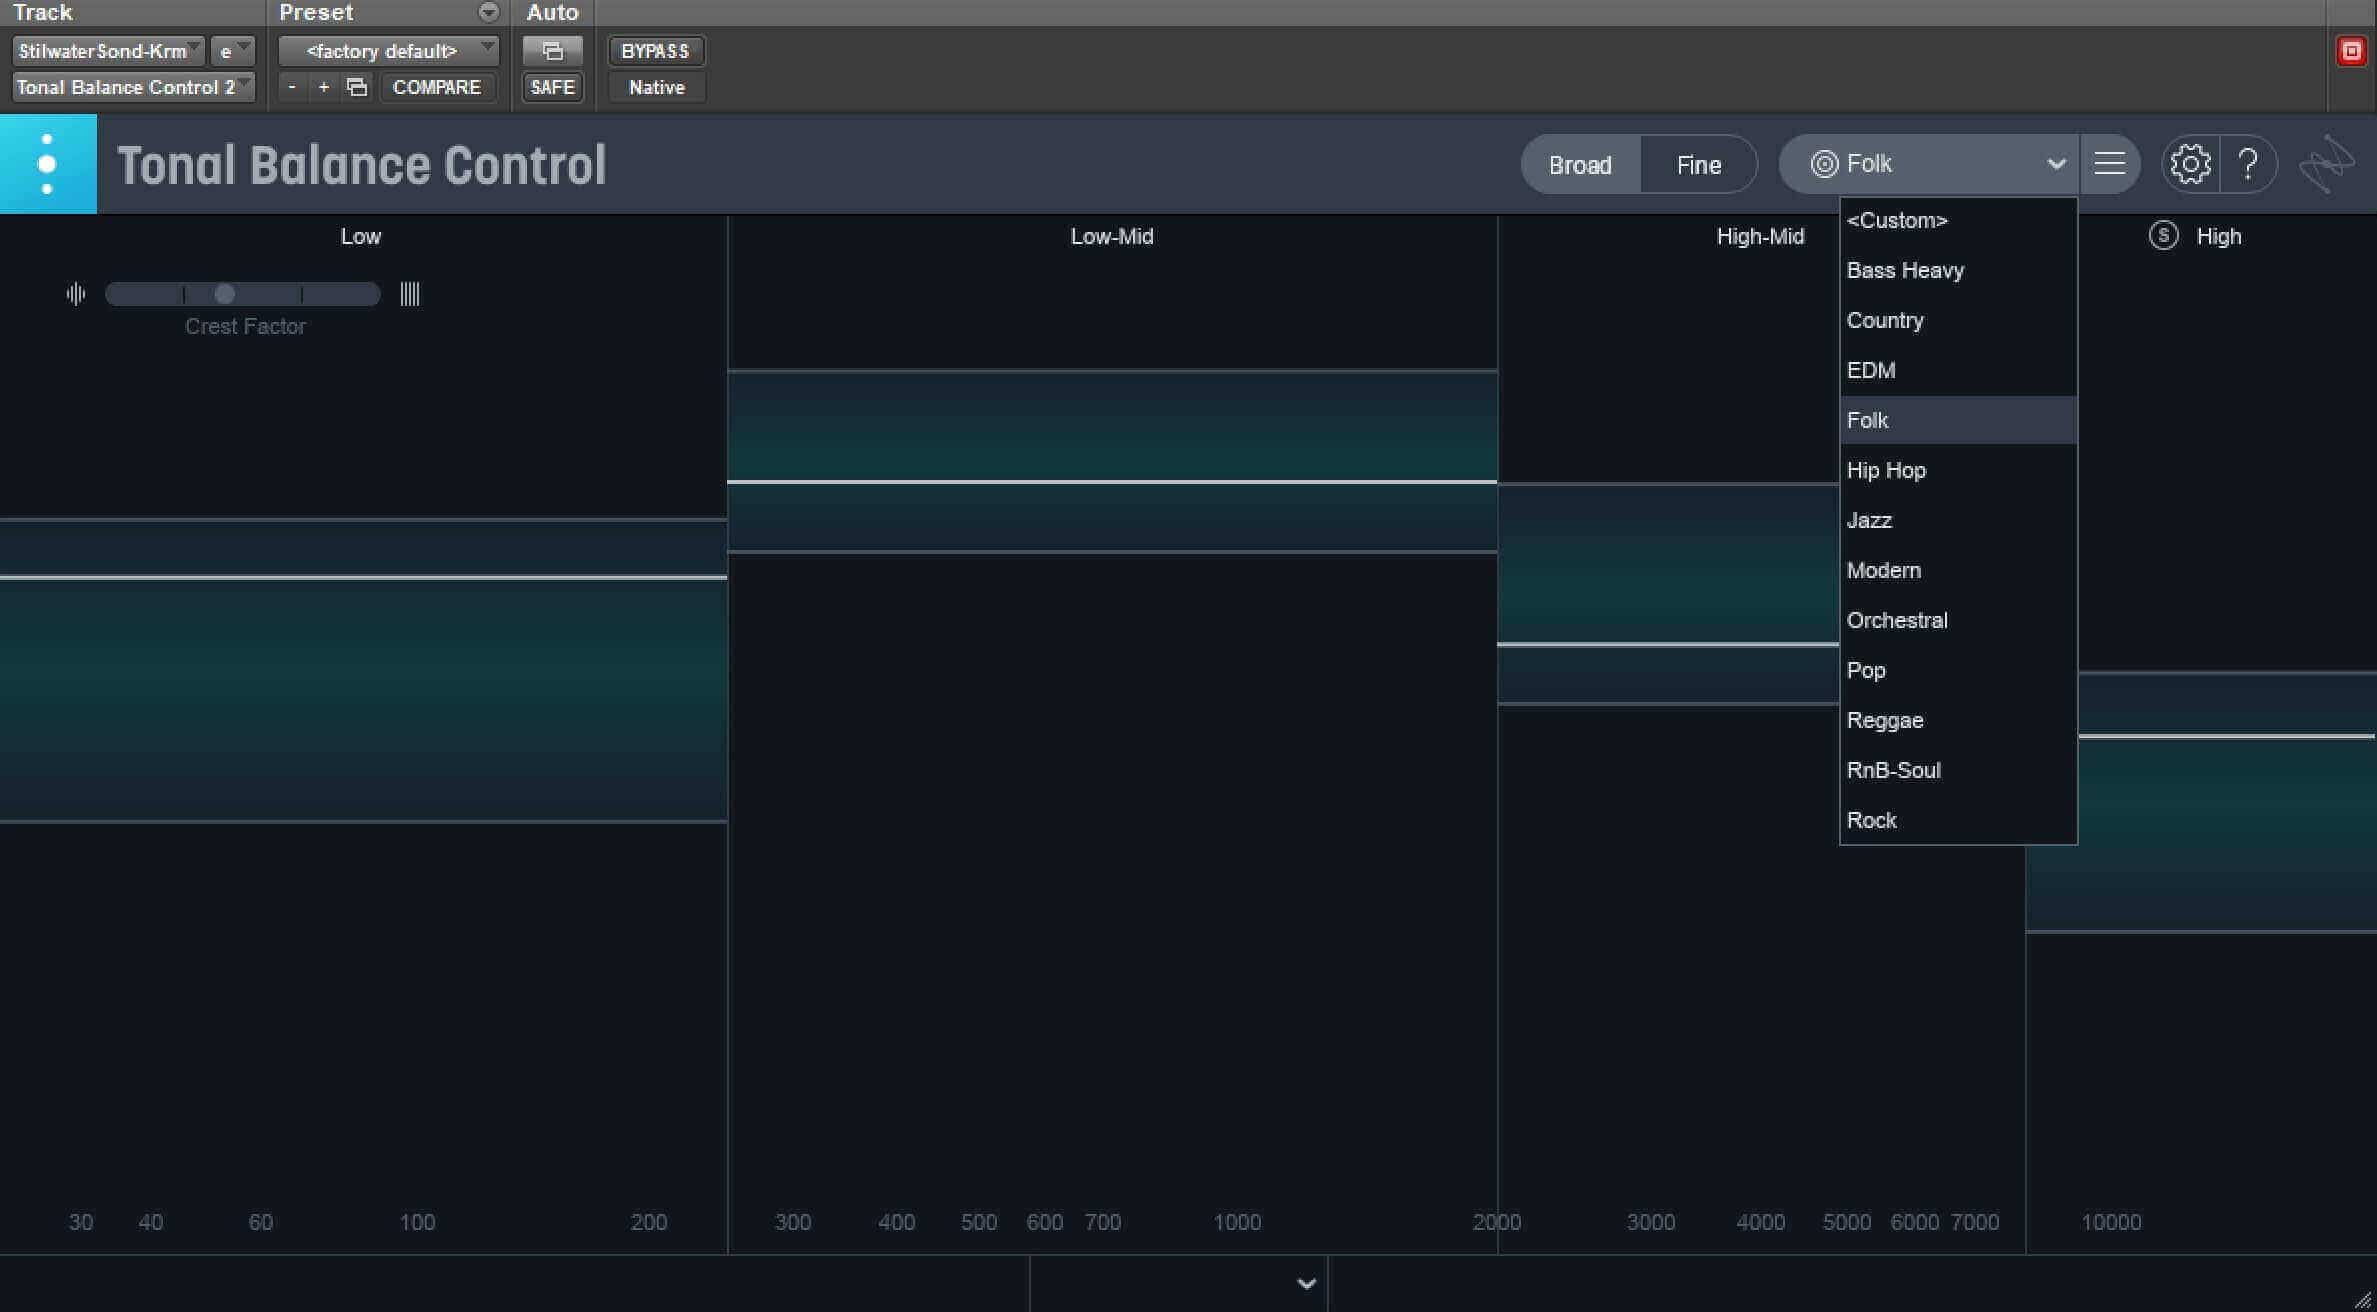Choose Hip Hop target
This screenshot has width=2377, height=1312.
click(1958, 470)
